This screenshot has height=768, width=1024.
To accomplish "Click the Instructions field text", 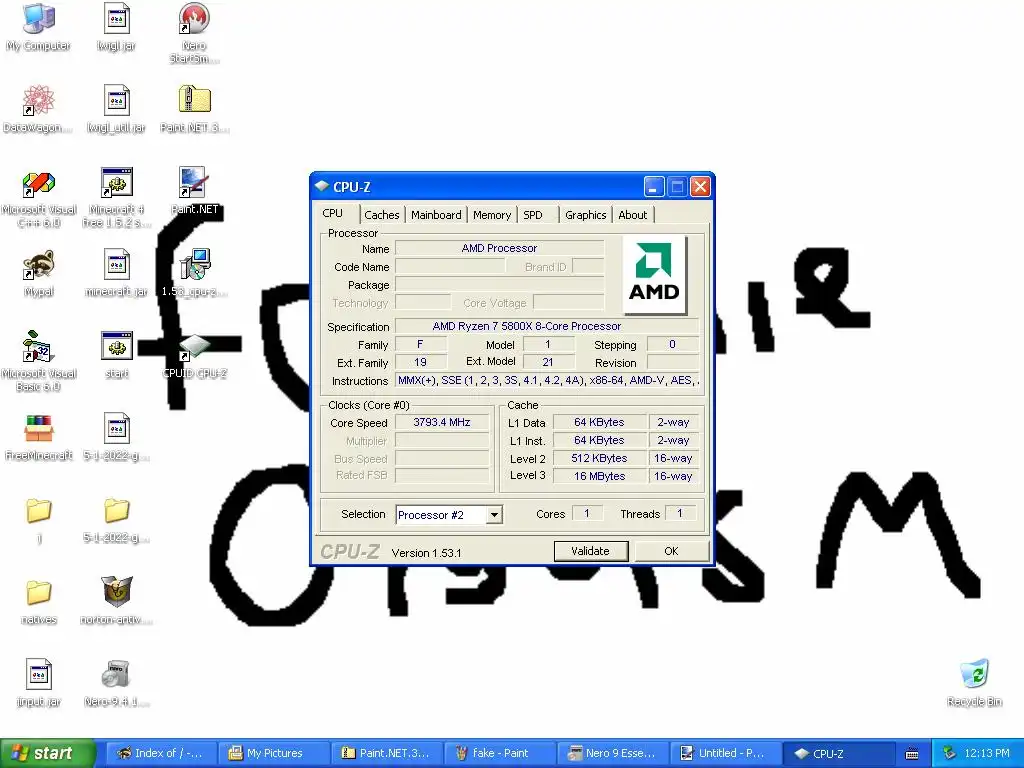I will pyautogui.click(x=547, y=381).
